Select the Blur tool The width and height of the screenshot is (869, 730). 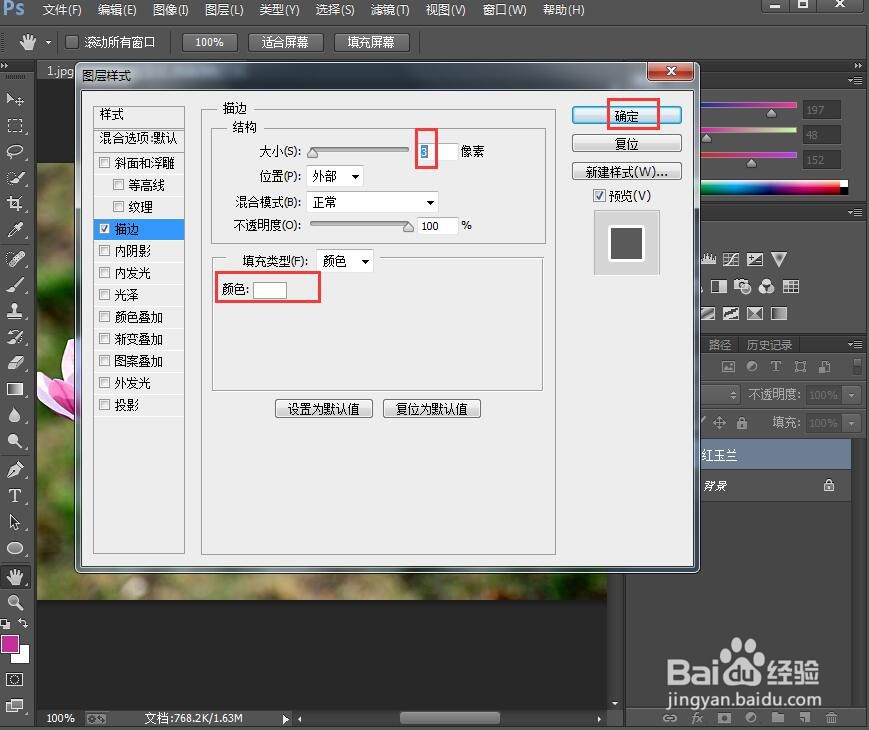click(x=15, y=415)
